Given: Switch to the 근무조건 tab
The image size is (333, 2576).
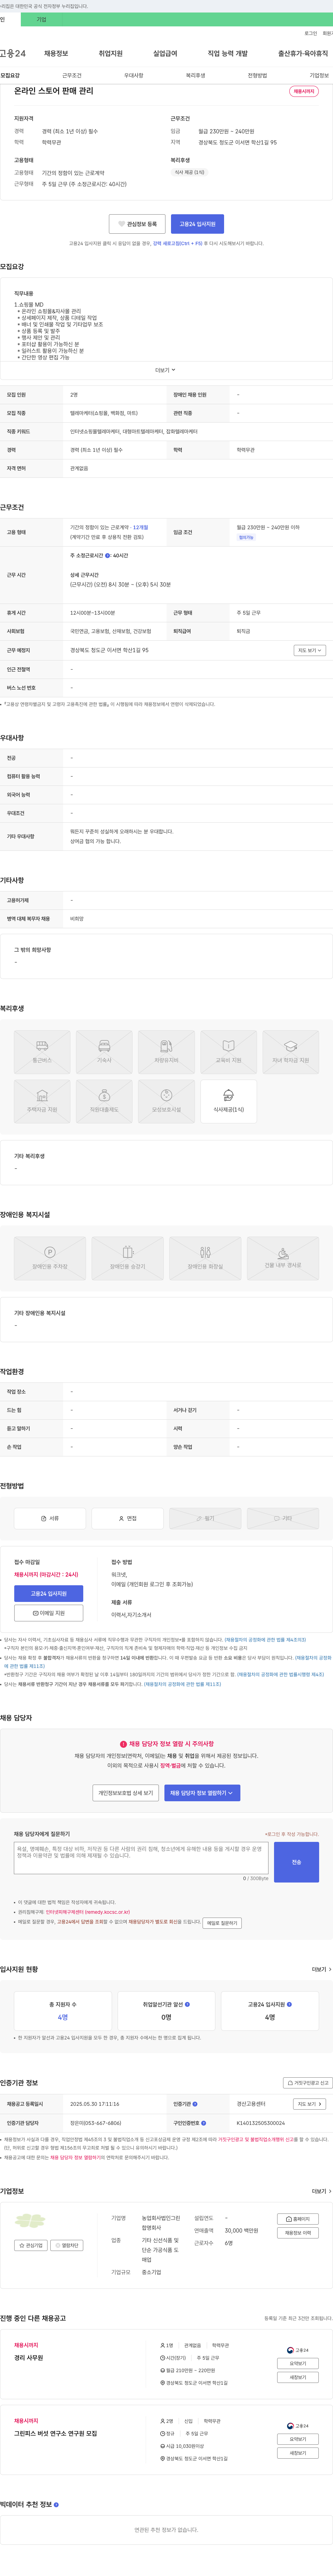Looking at the screenshot, I should pyautogui.click(x=72, y=75).
